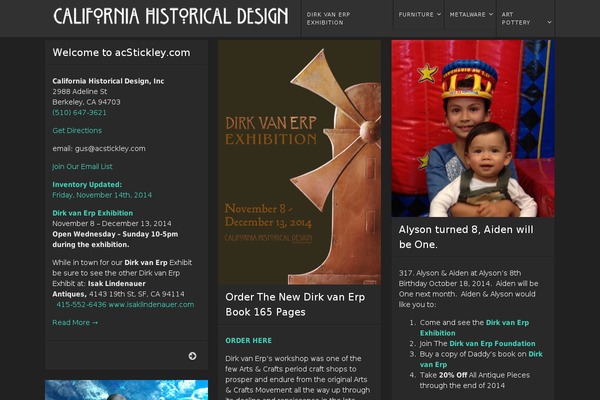Click Friday, November 14th, 2014 link
600x400 pixels.
pyautogui.click(x=102, y=195)
